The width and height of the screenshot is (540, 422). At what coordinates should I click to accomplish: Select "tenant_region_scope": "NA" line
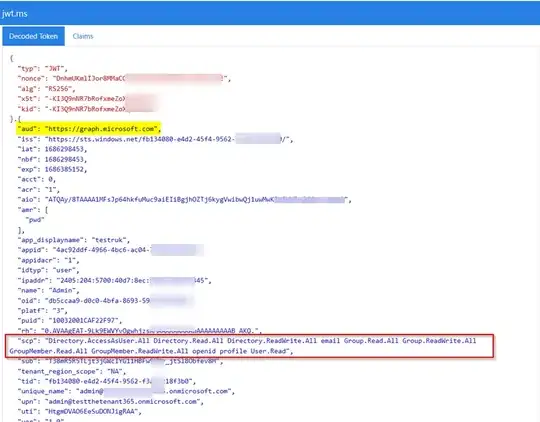(72, 372)
